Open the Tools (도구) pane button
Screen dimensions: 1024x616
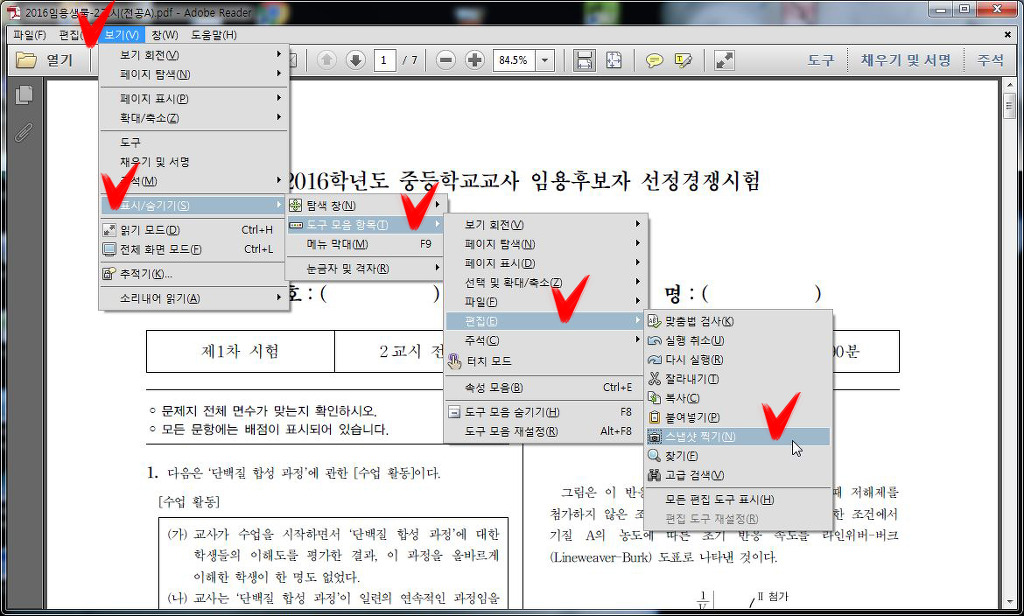pyautogui.click(x=821, y=60)
